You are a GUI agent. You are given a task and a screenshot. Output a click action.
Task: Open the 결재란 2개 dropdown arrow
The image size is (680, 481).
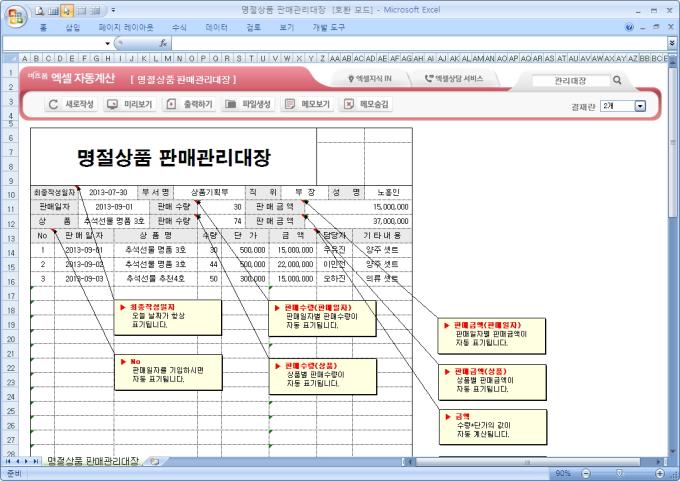(640, 106)
